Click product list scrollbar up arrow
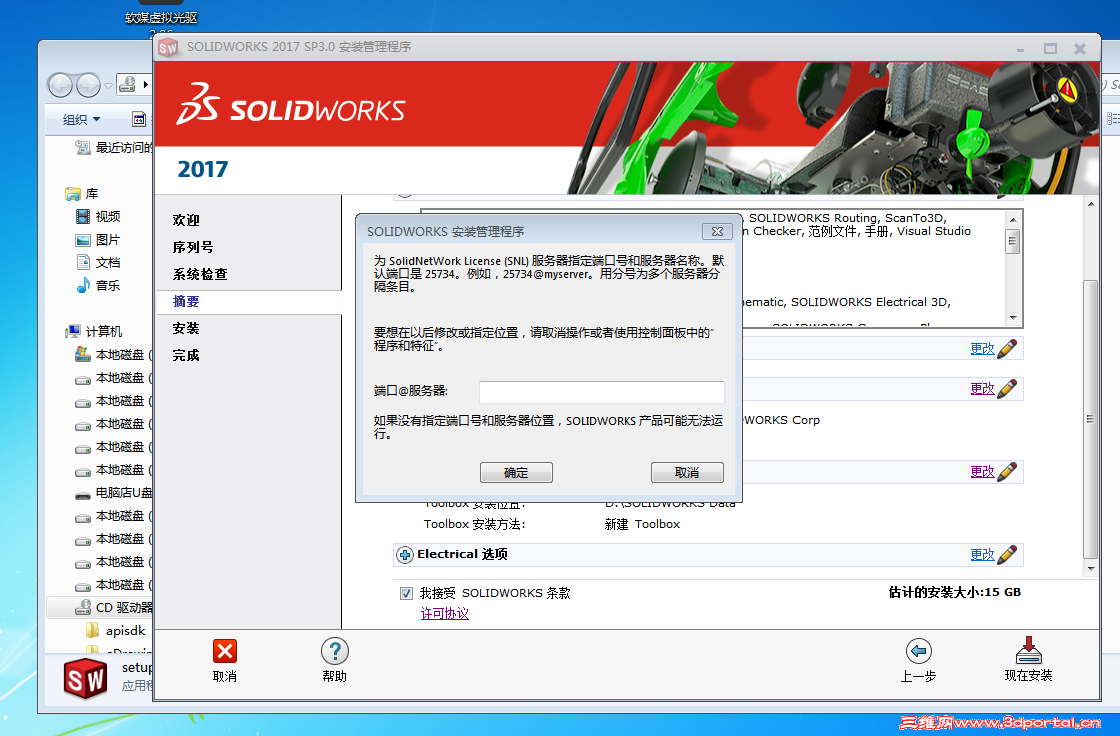The height and width of the screenshot is (736, 1120). click(1013, 219)
